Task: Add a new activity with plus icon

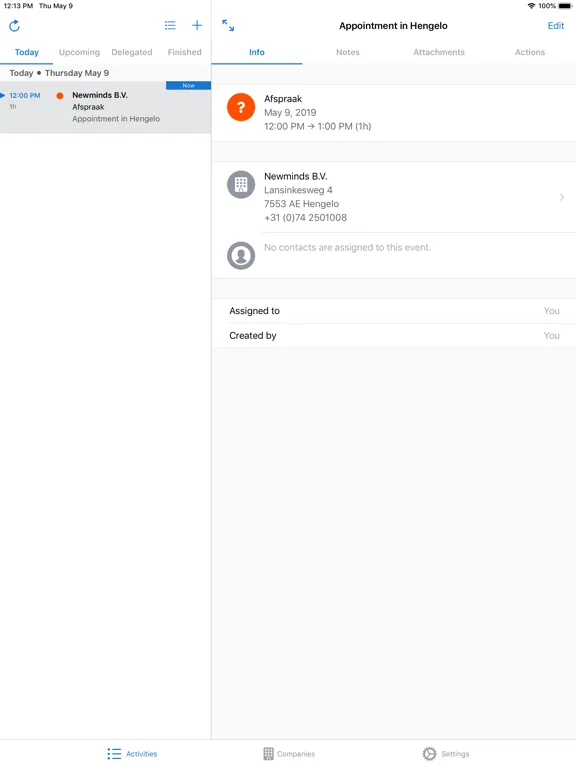Action: tap(197, 25)
